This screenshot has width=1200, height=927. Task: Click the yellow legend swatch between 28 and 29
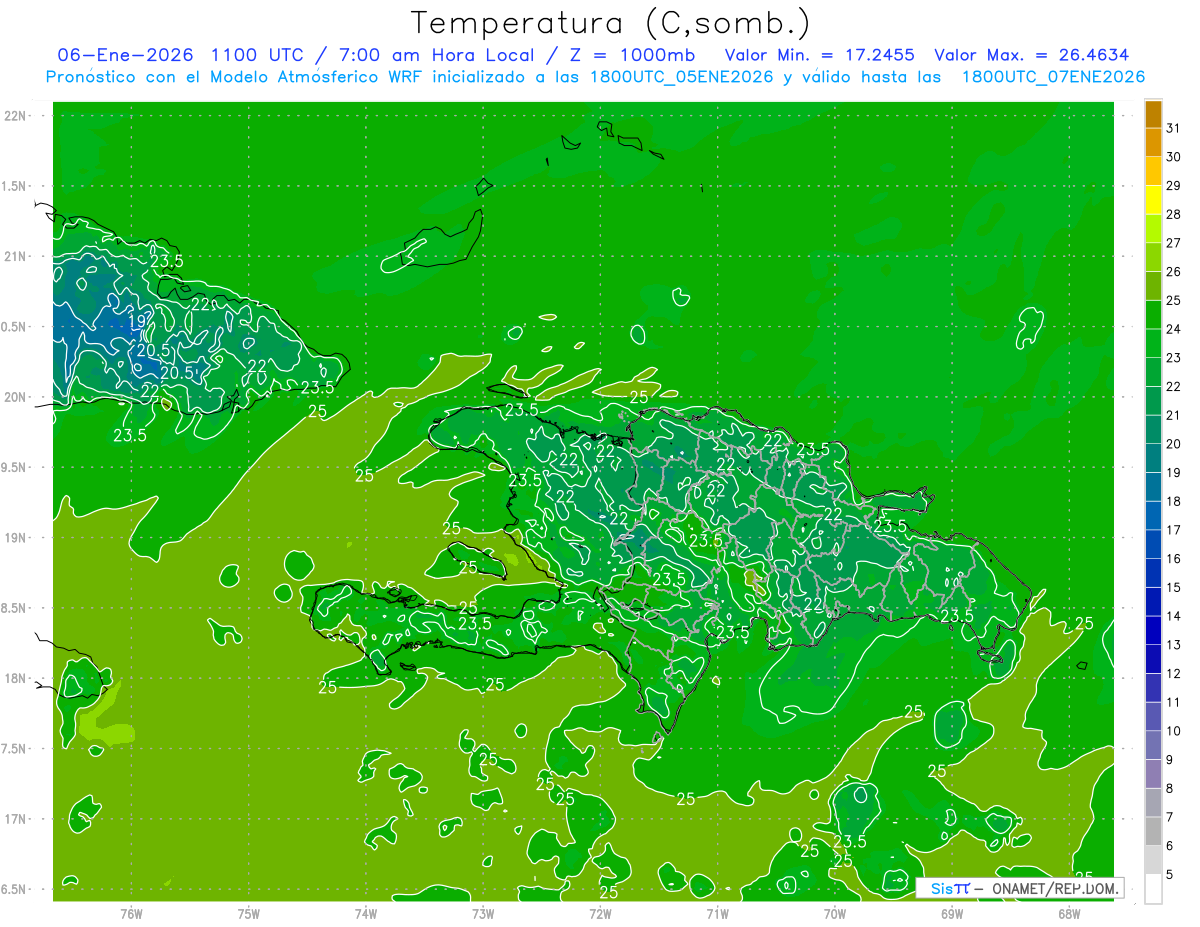coord(1153,200)
